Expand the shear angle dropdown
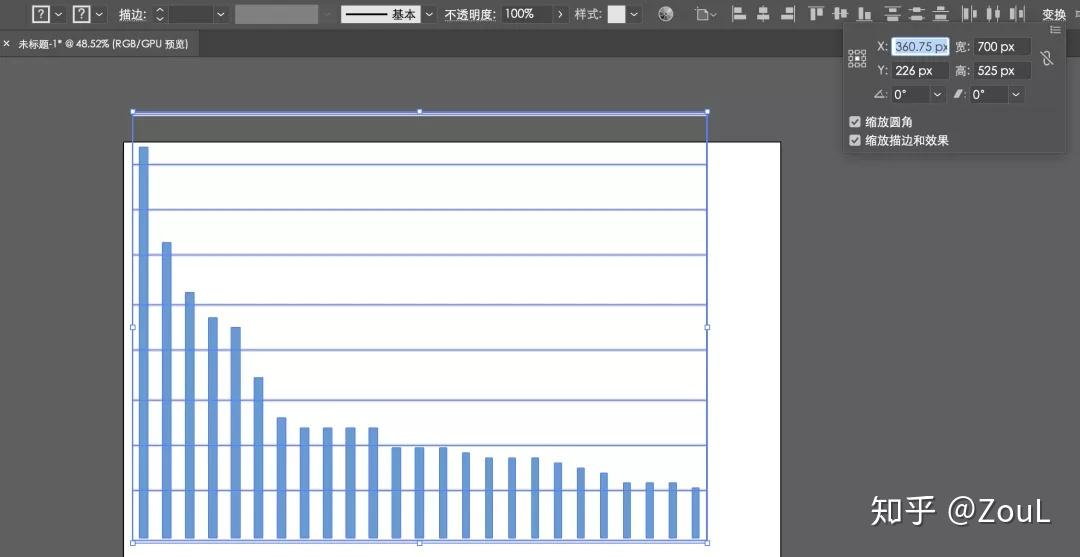1080x557 pixels. (1017, 94)
